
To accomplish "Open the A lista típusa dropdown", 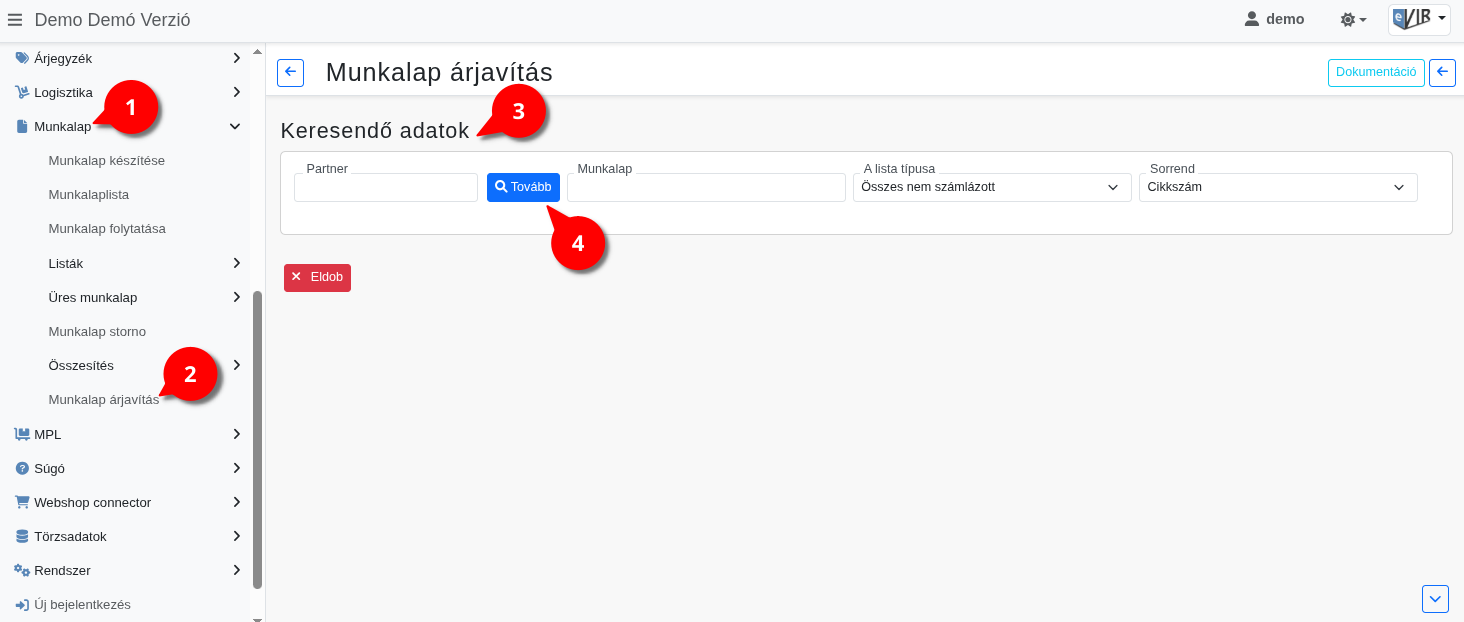I will 989,187.
